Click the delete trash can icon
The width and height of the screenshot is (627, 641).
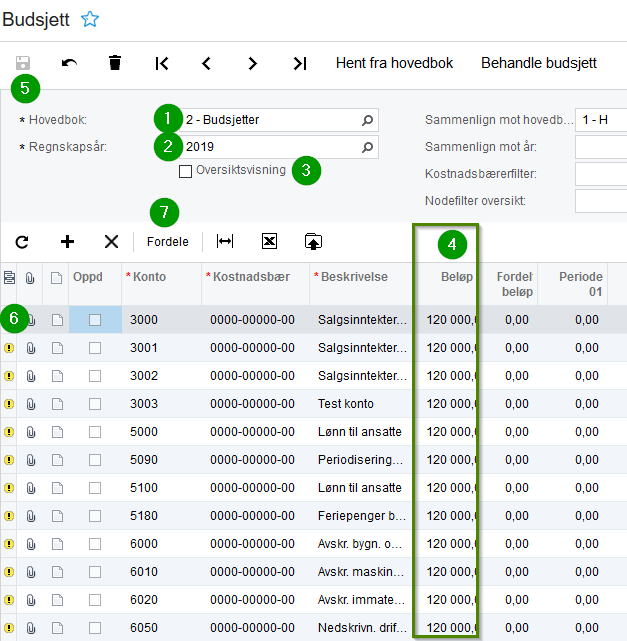coord(115,63)
